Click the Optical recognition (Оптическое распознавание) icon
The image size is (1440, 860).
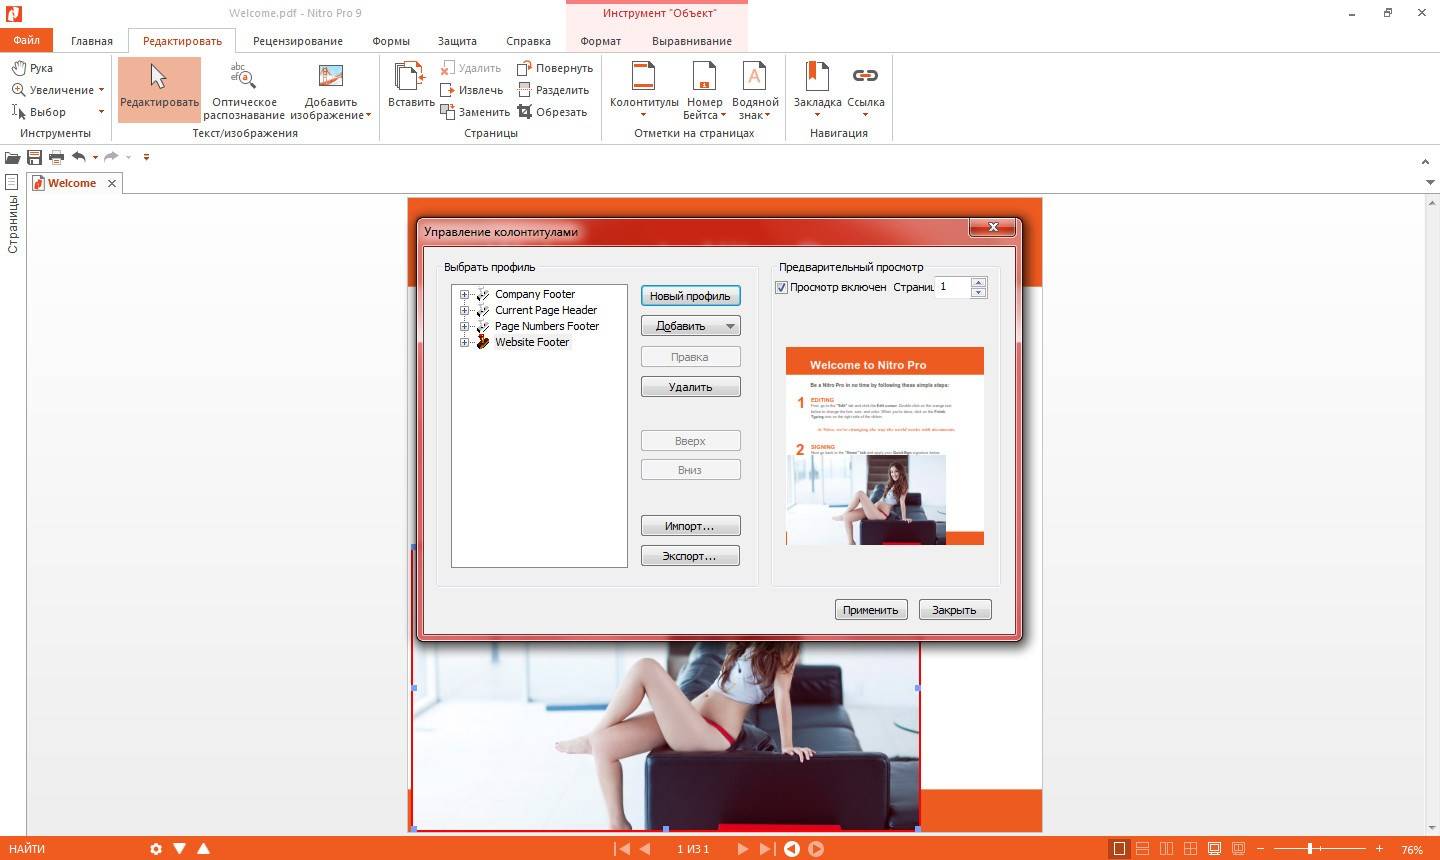coord(243,77)
